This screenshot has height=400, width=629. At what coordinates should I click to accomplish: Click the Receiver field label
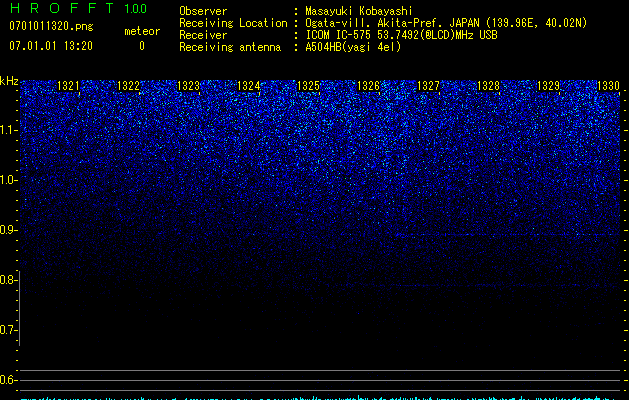[x=203, y=35]
